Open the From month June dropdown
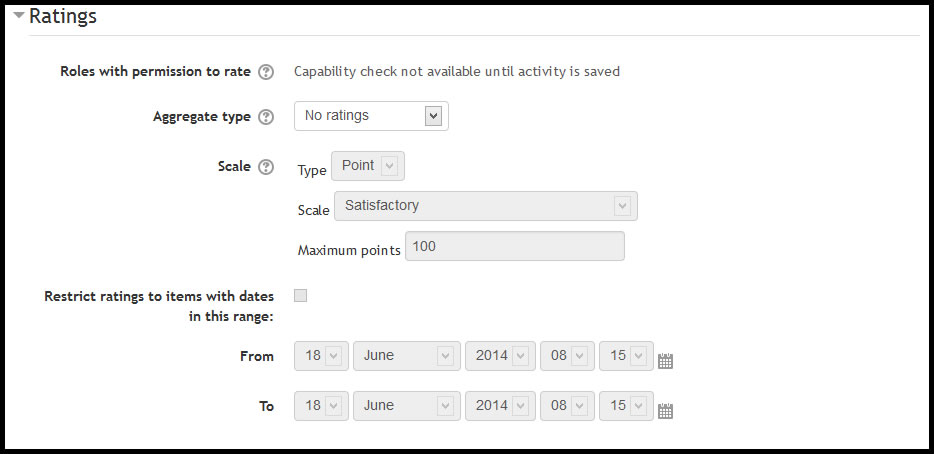This screenshot has height=454, width=934. point(406,356)
